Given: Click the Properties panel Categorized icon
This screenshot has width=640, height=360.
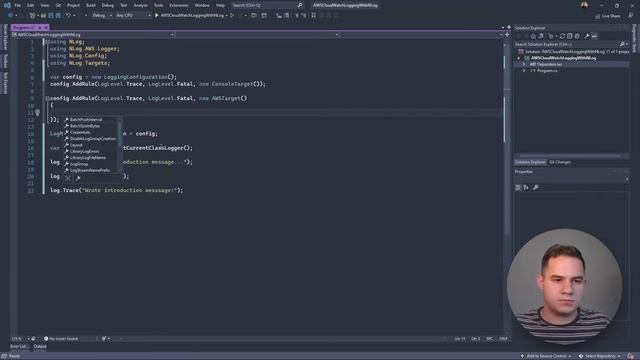Looking at the screenshot, I should click(x=518, y=187).
